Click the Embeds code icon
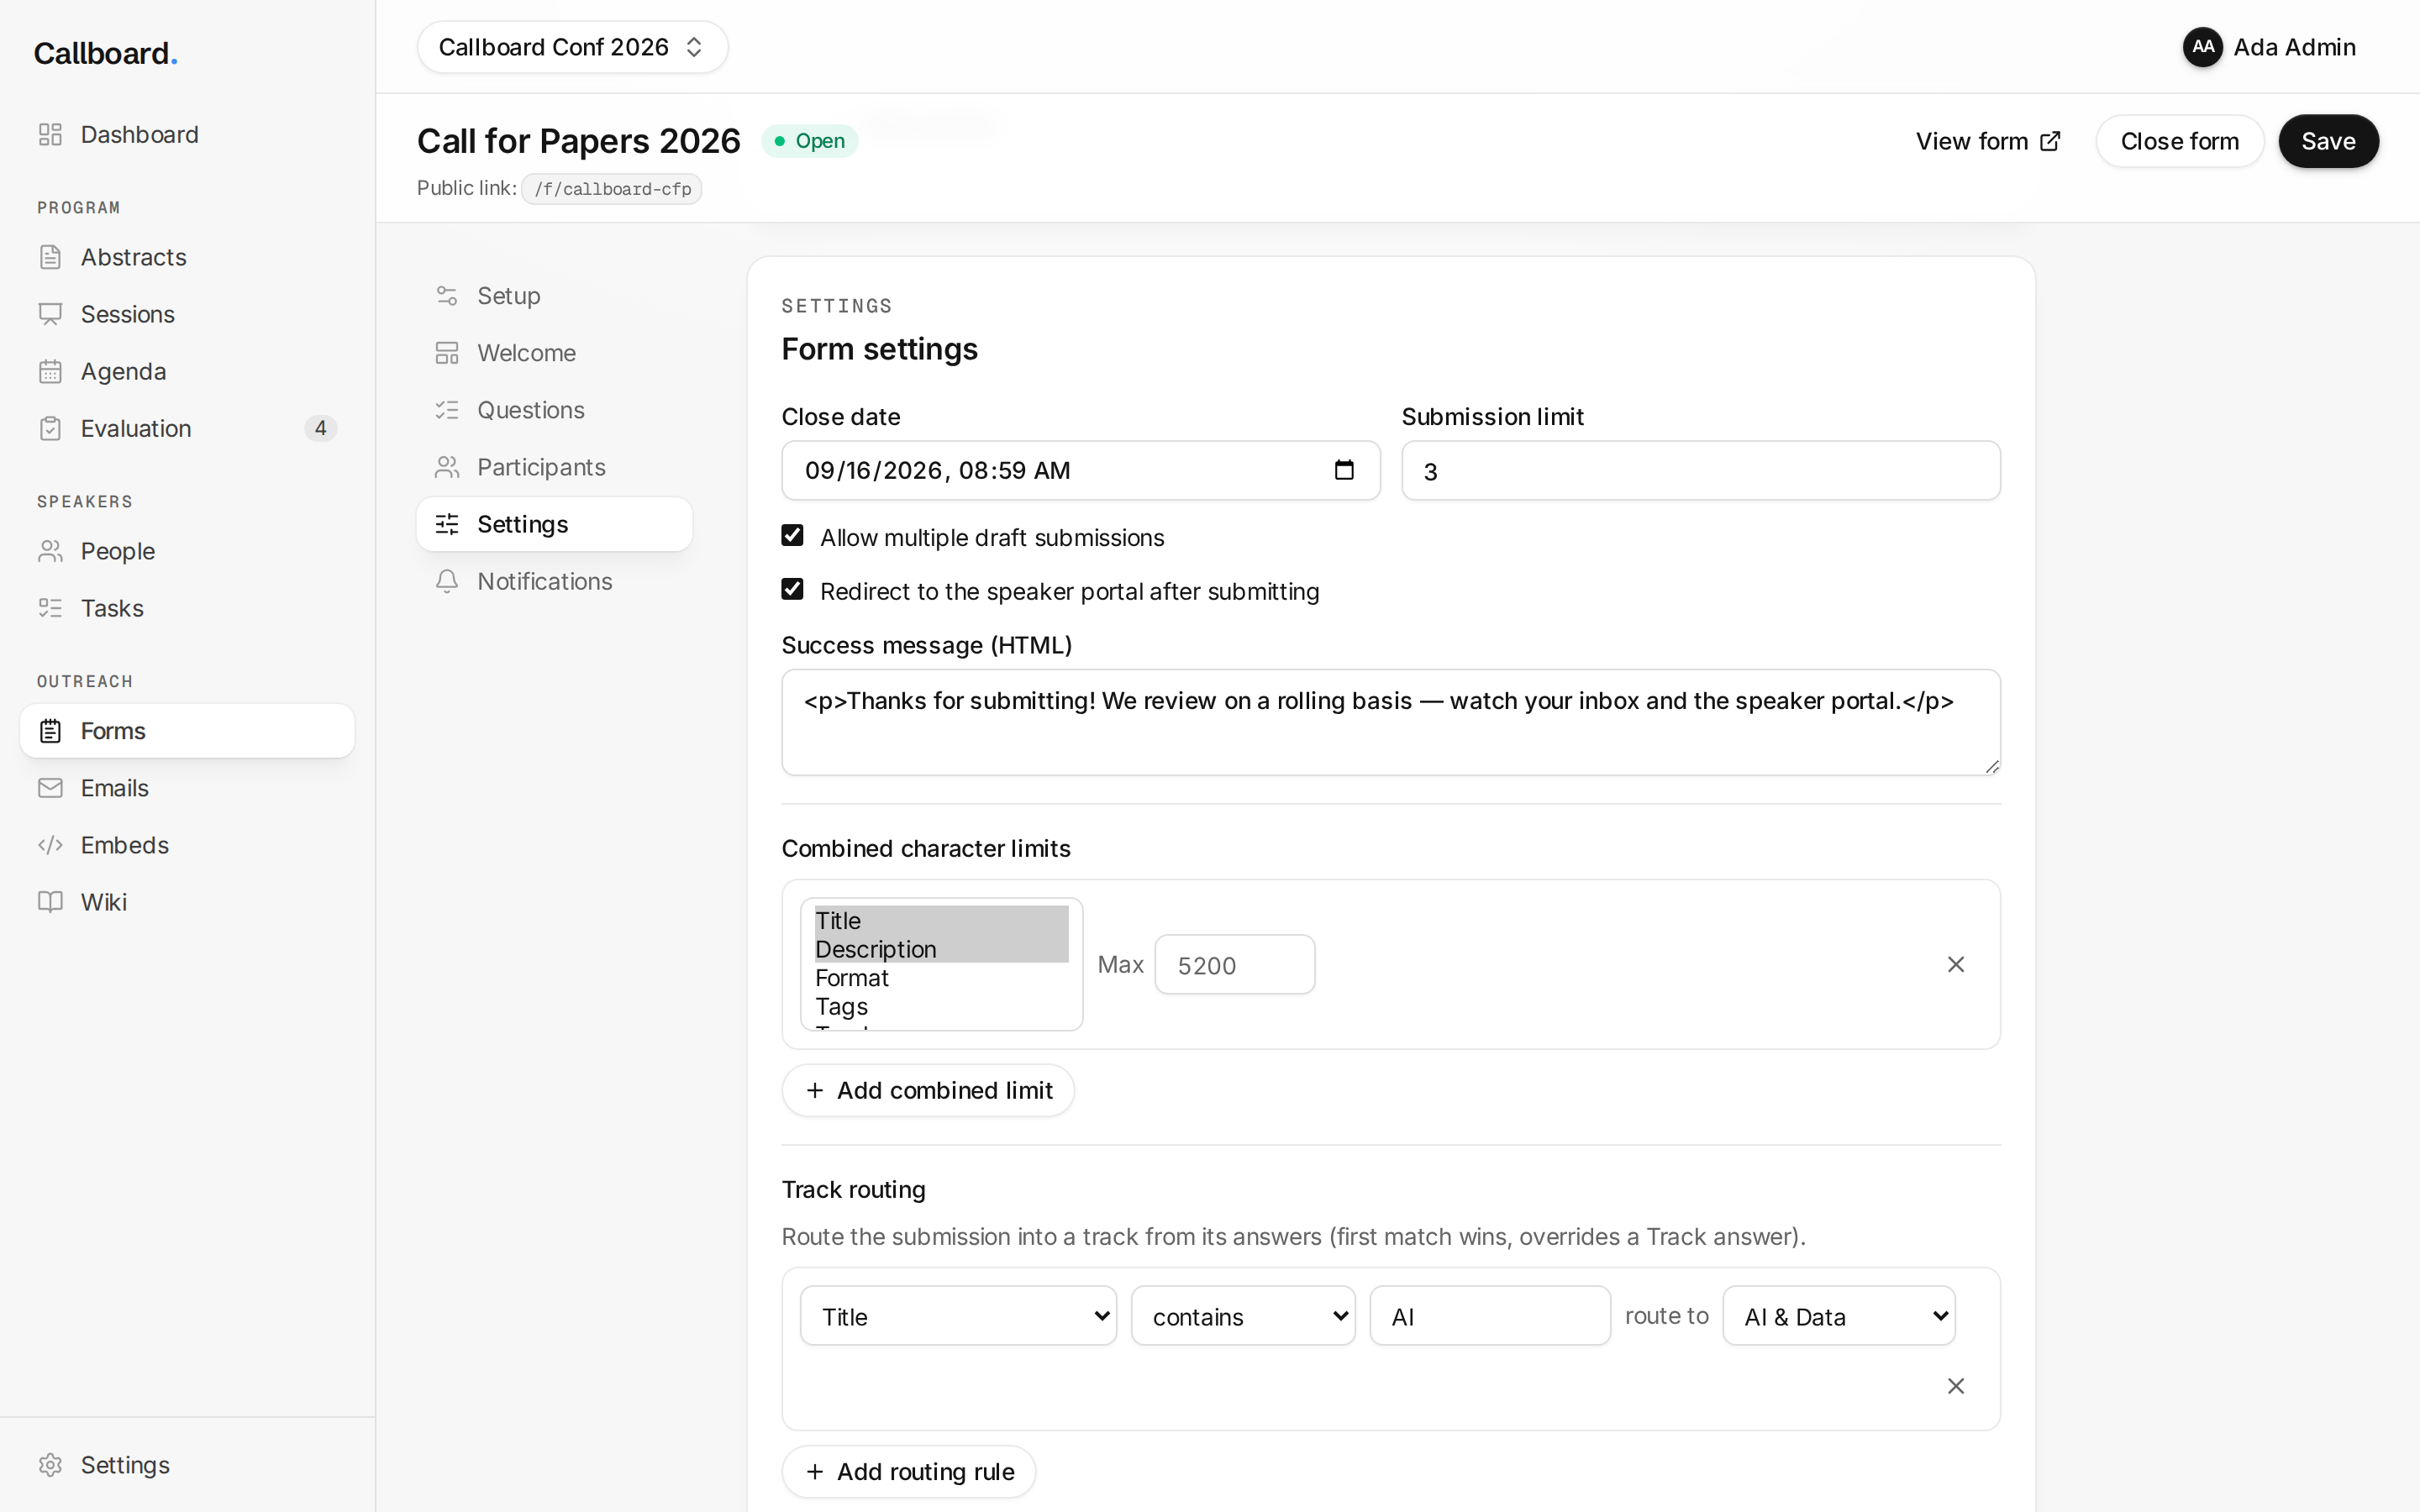This screenshot has height=1512, width=2420. click(x=50, y=845)
